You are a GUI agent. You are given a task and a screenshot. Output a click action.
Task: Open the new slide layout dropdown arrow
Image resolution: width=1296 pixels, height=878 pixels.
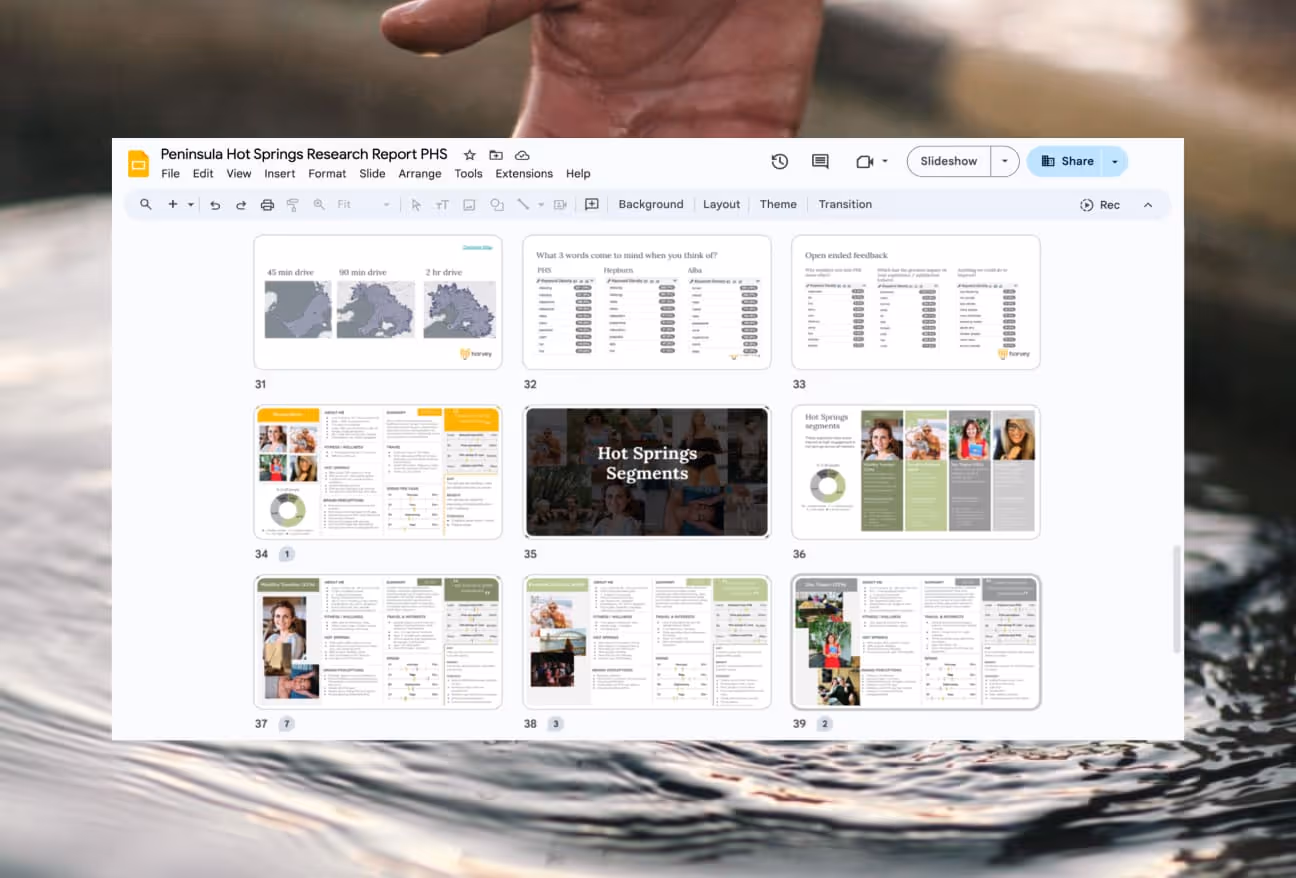coord(191,205)
